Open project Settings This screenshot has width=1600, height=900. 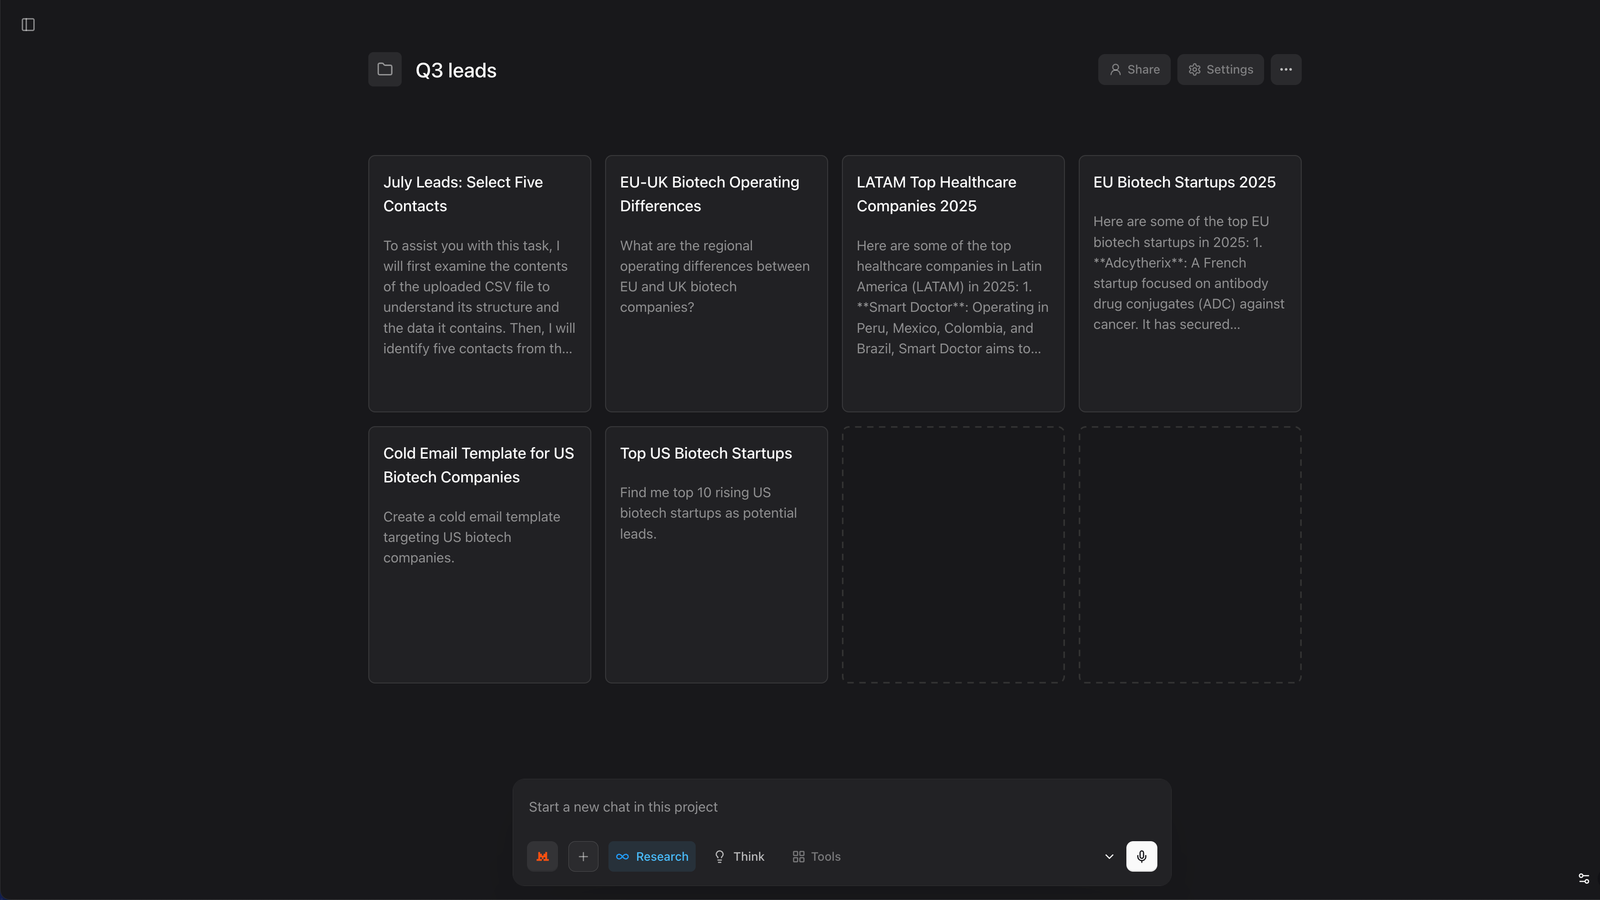click(1220, 69)
